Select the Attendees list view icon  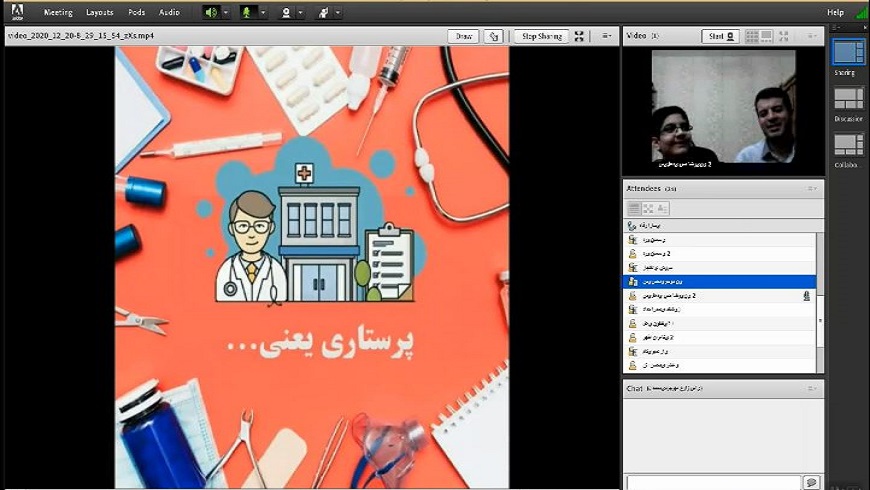(634, 209)
